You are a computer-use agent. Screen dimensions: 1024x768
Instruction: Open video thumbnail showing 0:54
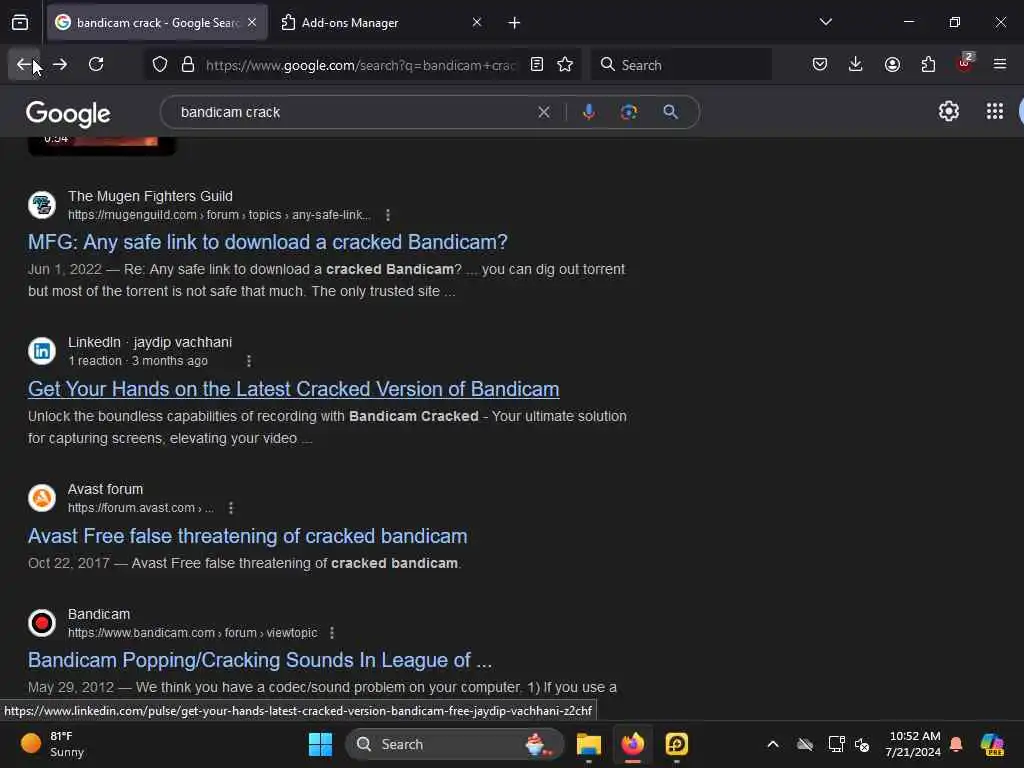pyautogui.click(x=102, y=146)
